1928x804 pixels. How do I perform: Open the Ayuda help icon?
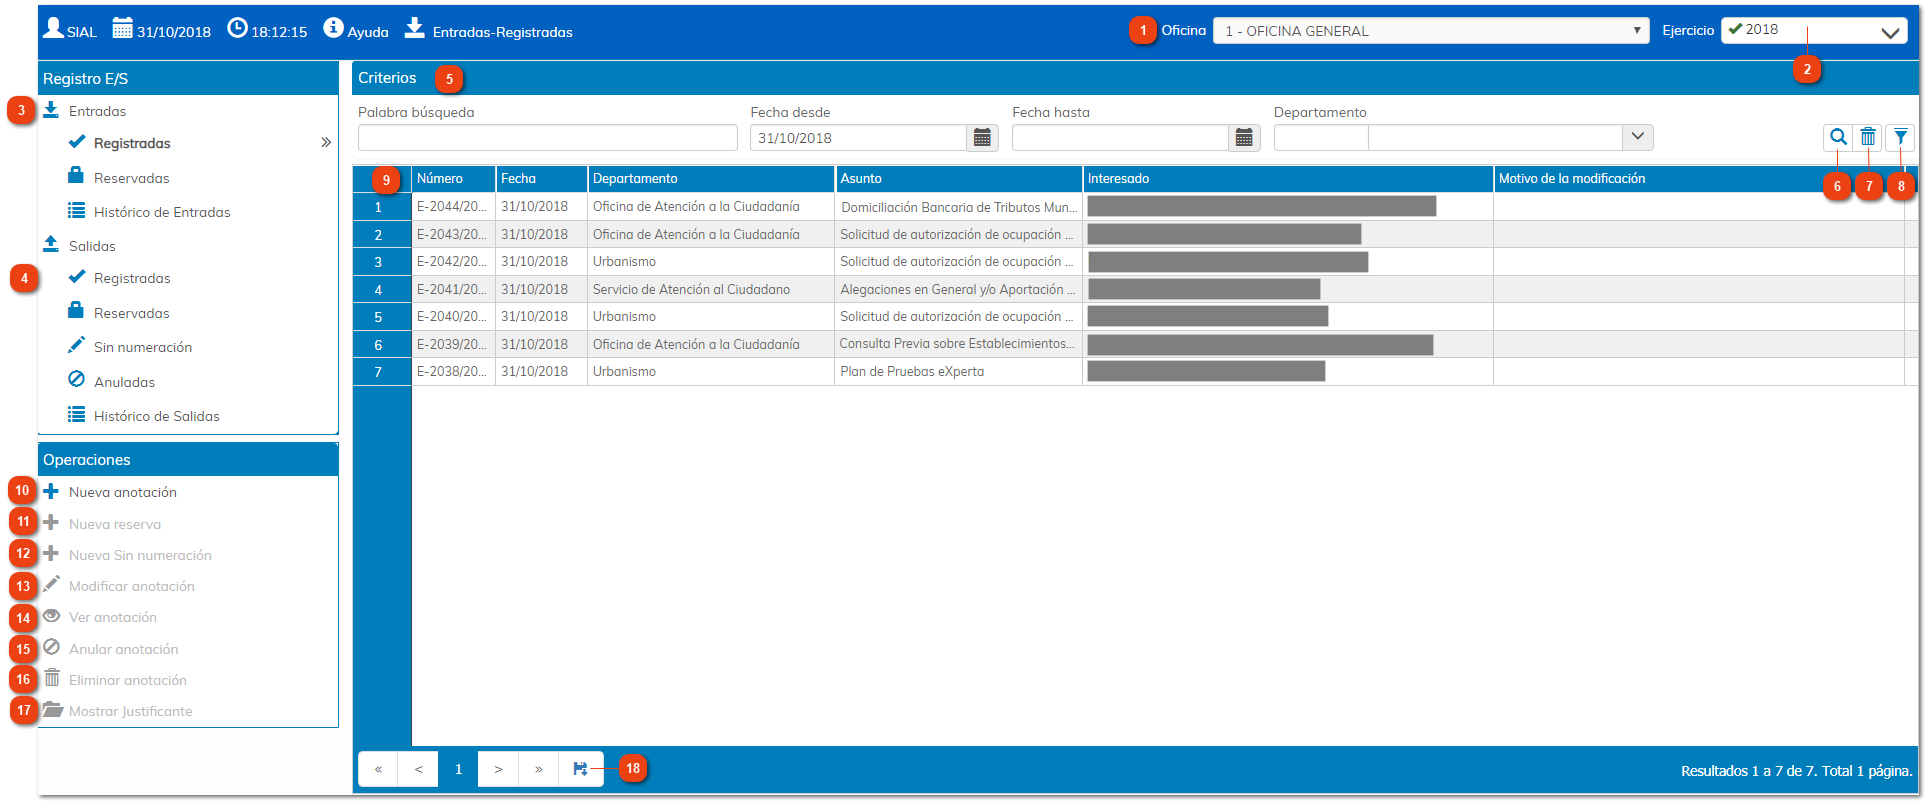pos(333,28)
